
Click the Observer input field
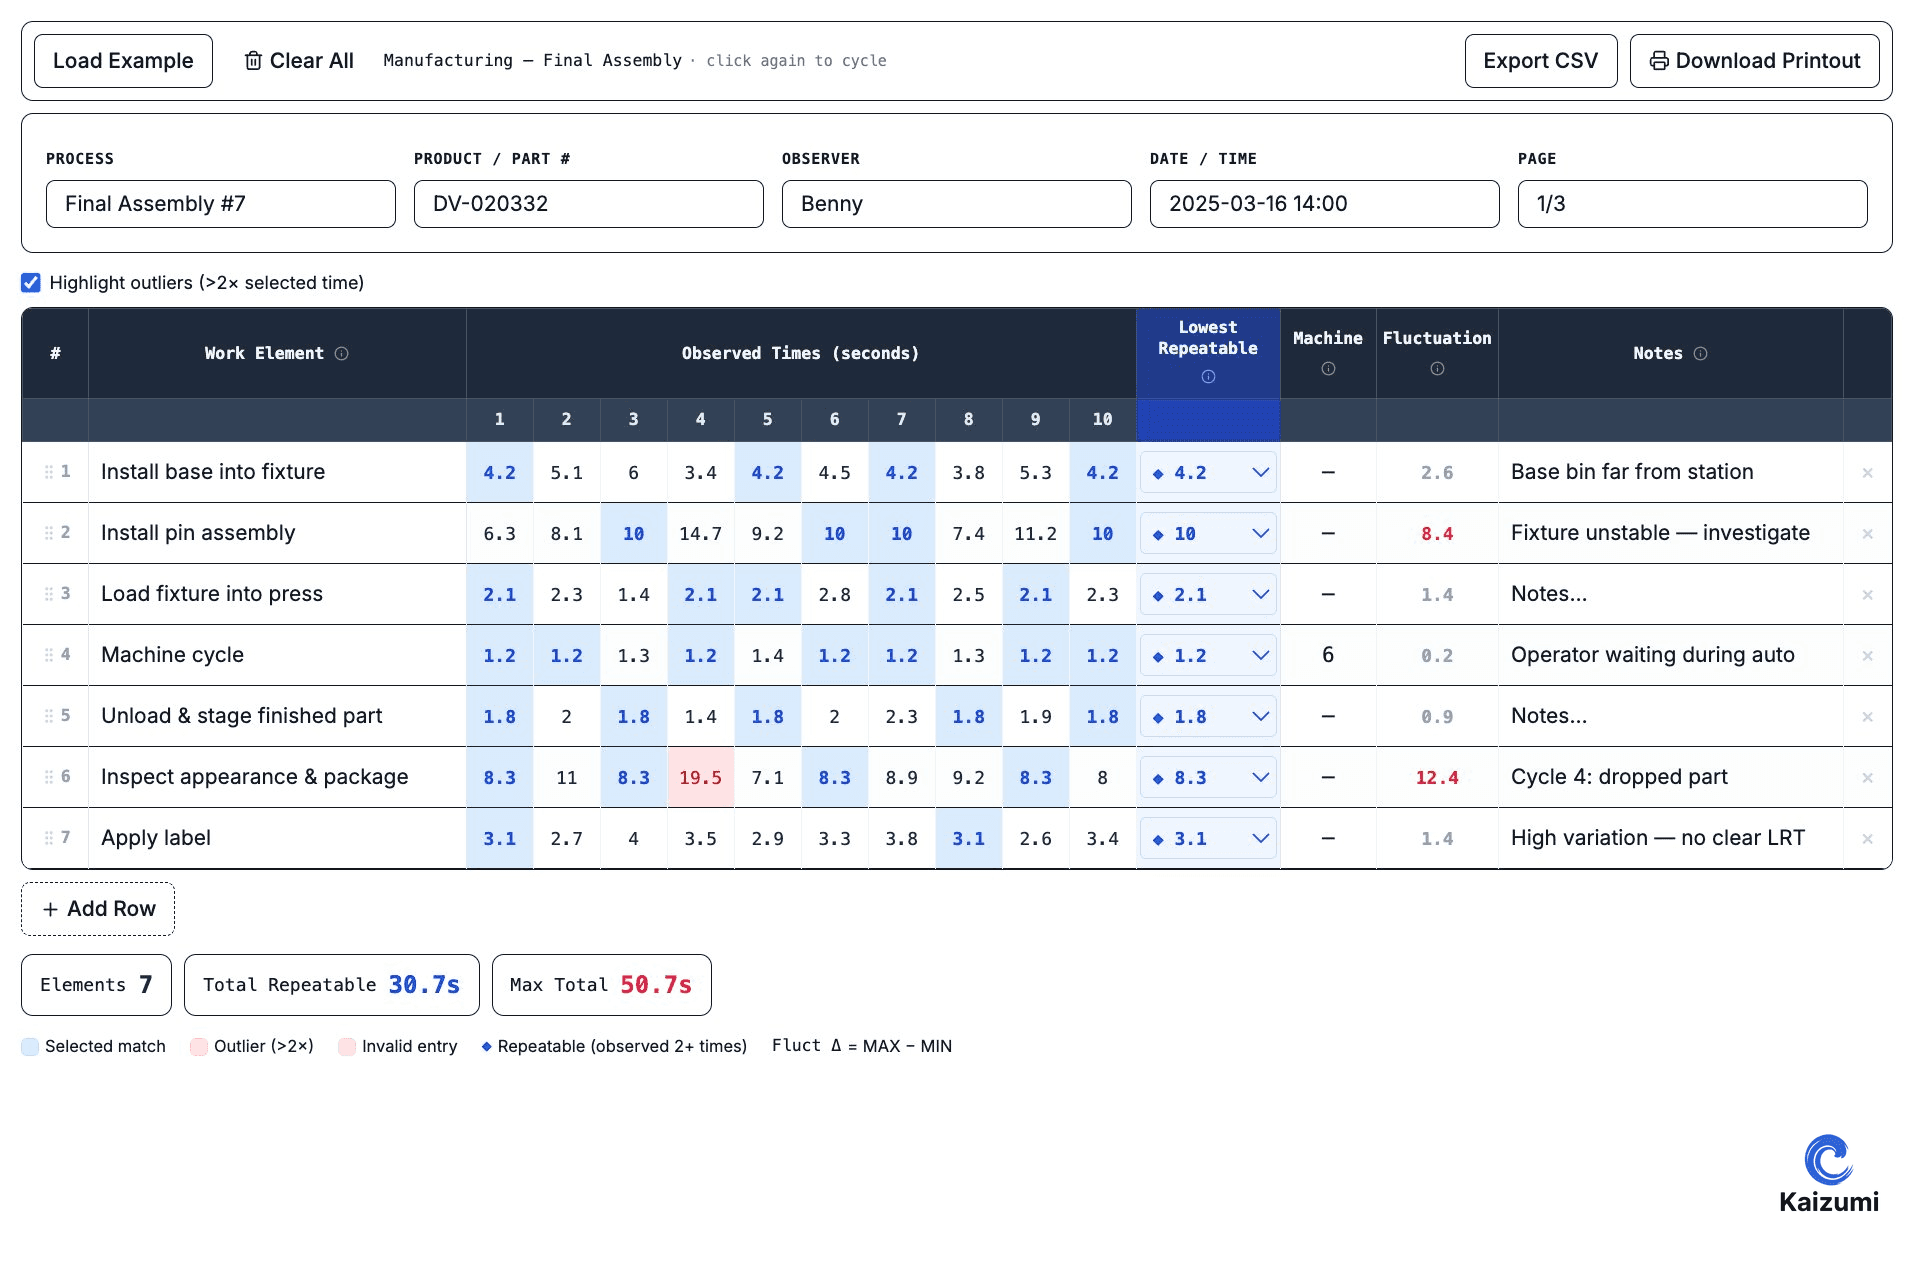pos(956,204)
